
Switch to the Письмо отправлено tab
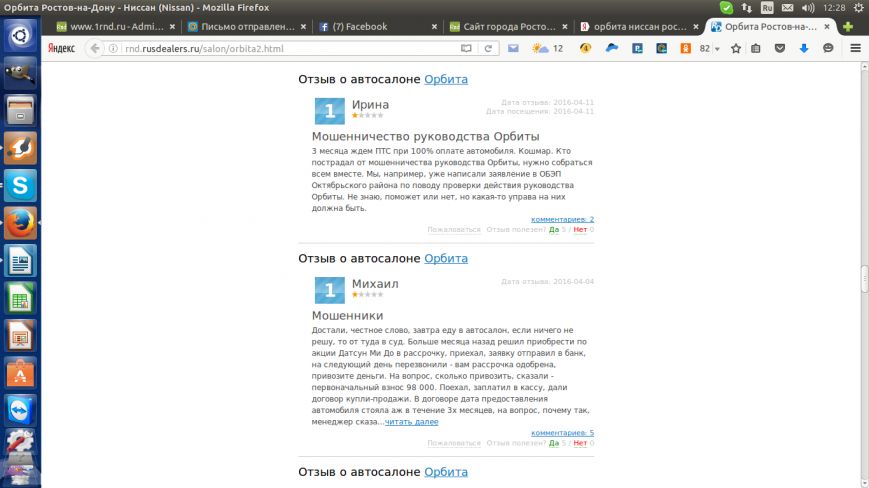pyautogui.click(x=247, y=27)
